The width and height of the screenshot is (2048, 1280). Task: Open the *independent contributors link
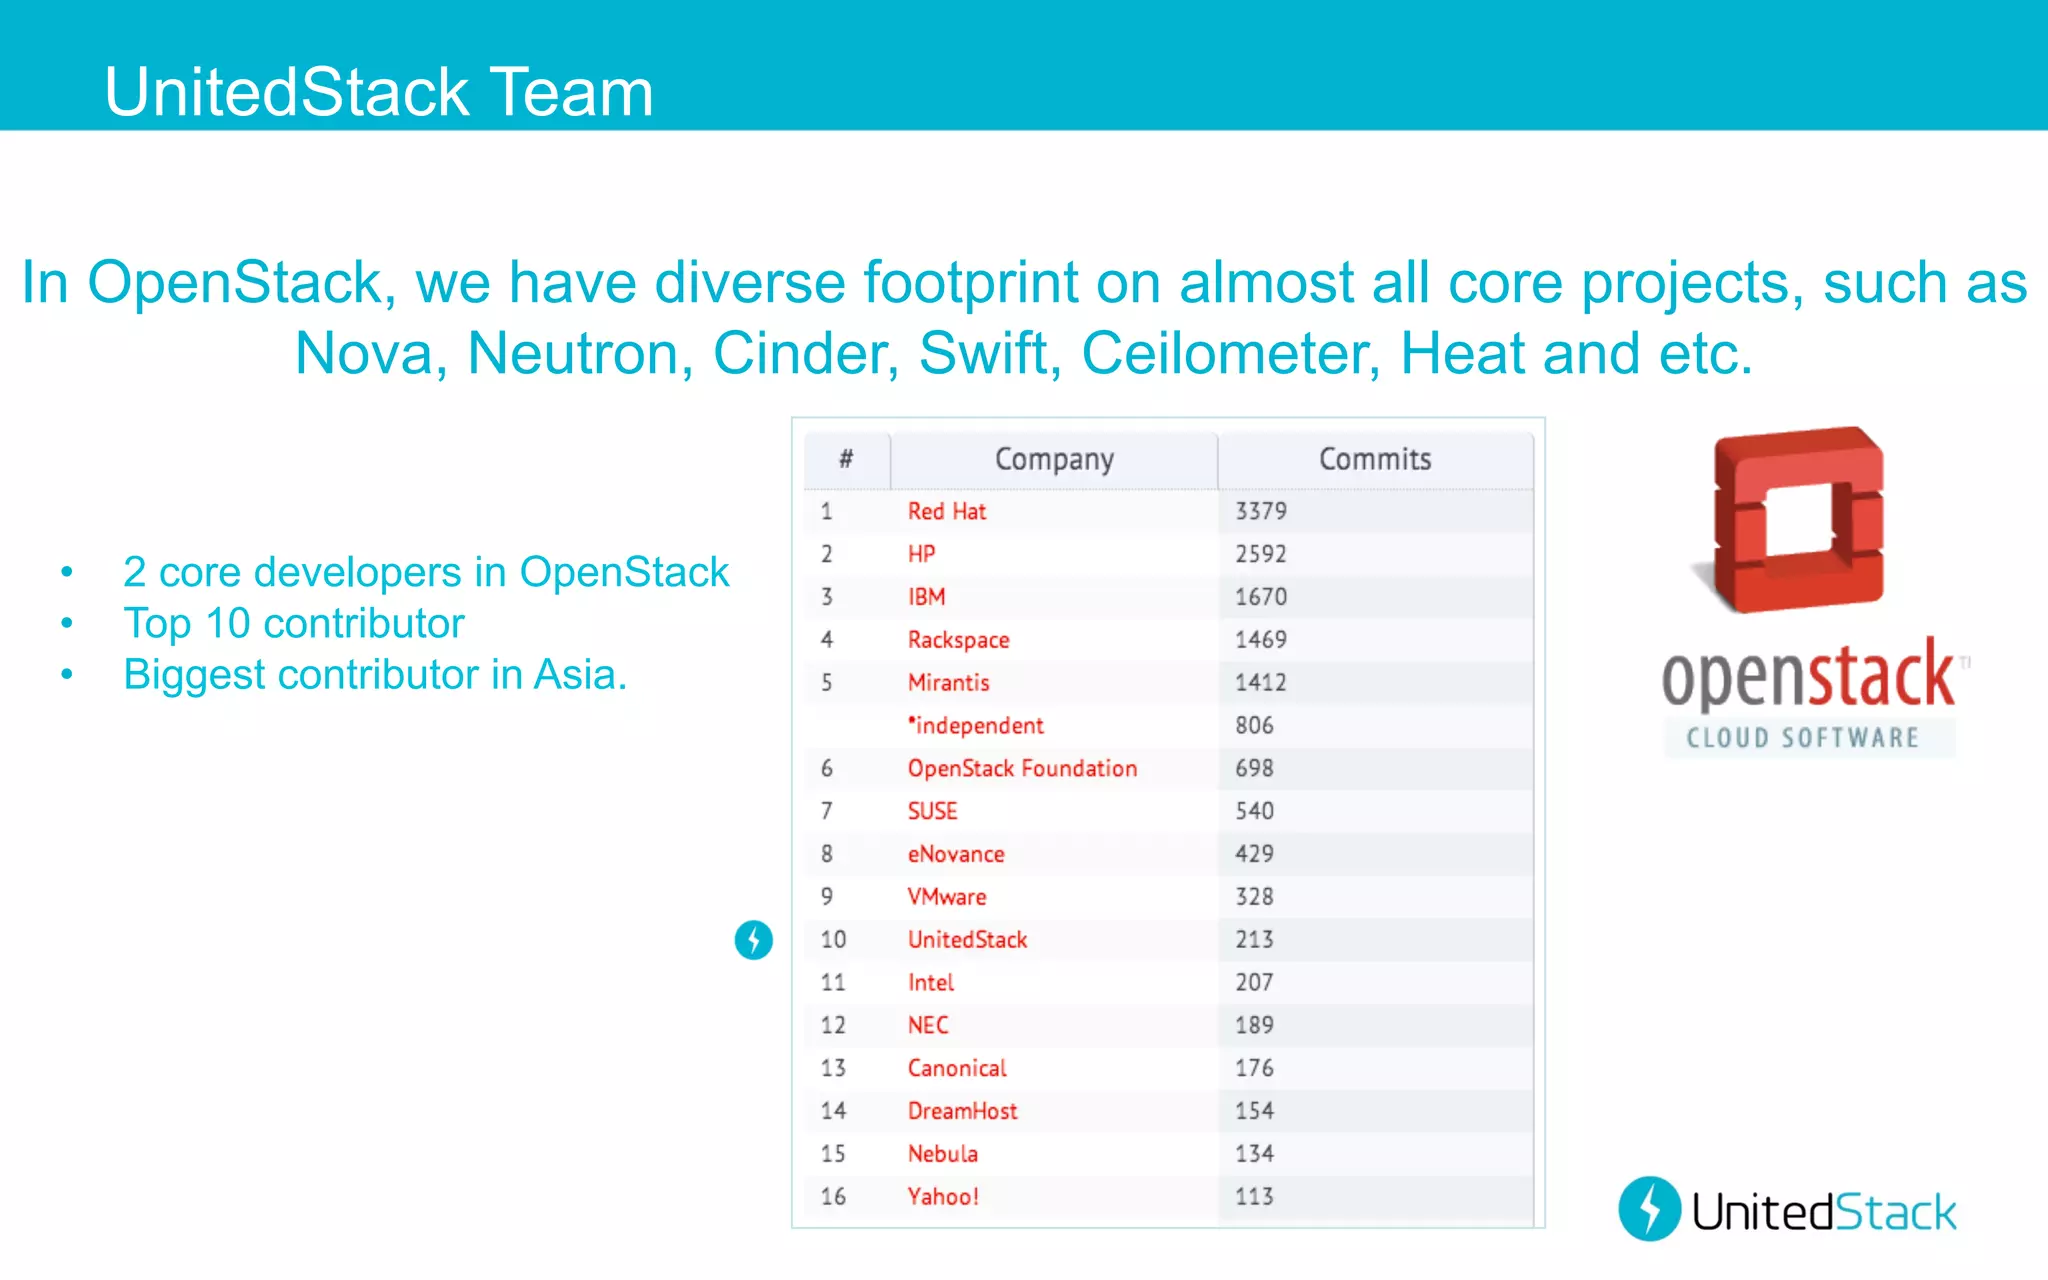tap(975, 726)
